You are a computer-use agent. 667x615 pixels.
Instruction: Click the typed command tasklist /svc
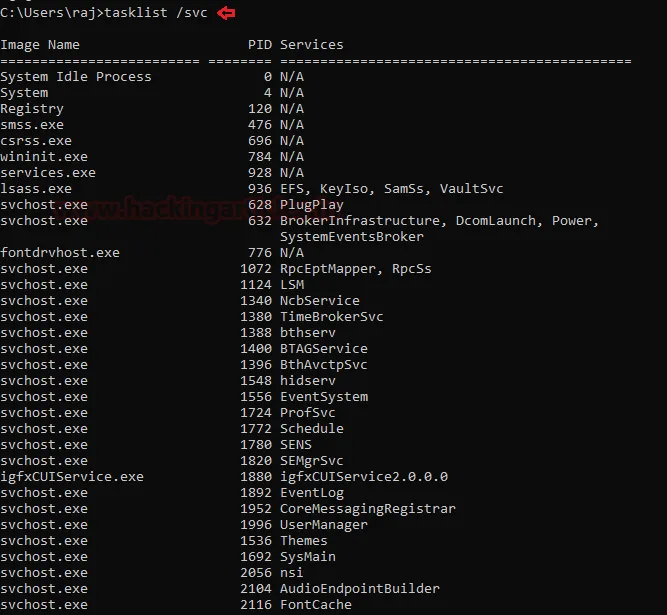tap(160, 12)
